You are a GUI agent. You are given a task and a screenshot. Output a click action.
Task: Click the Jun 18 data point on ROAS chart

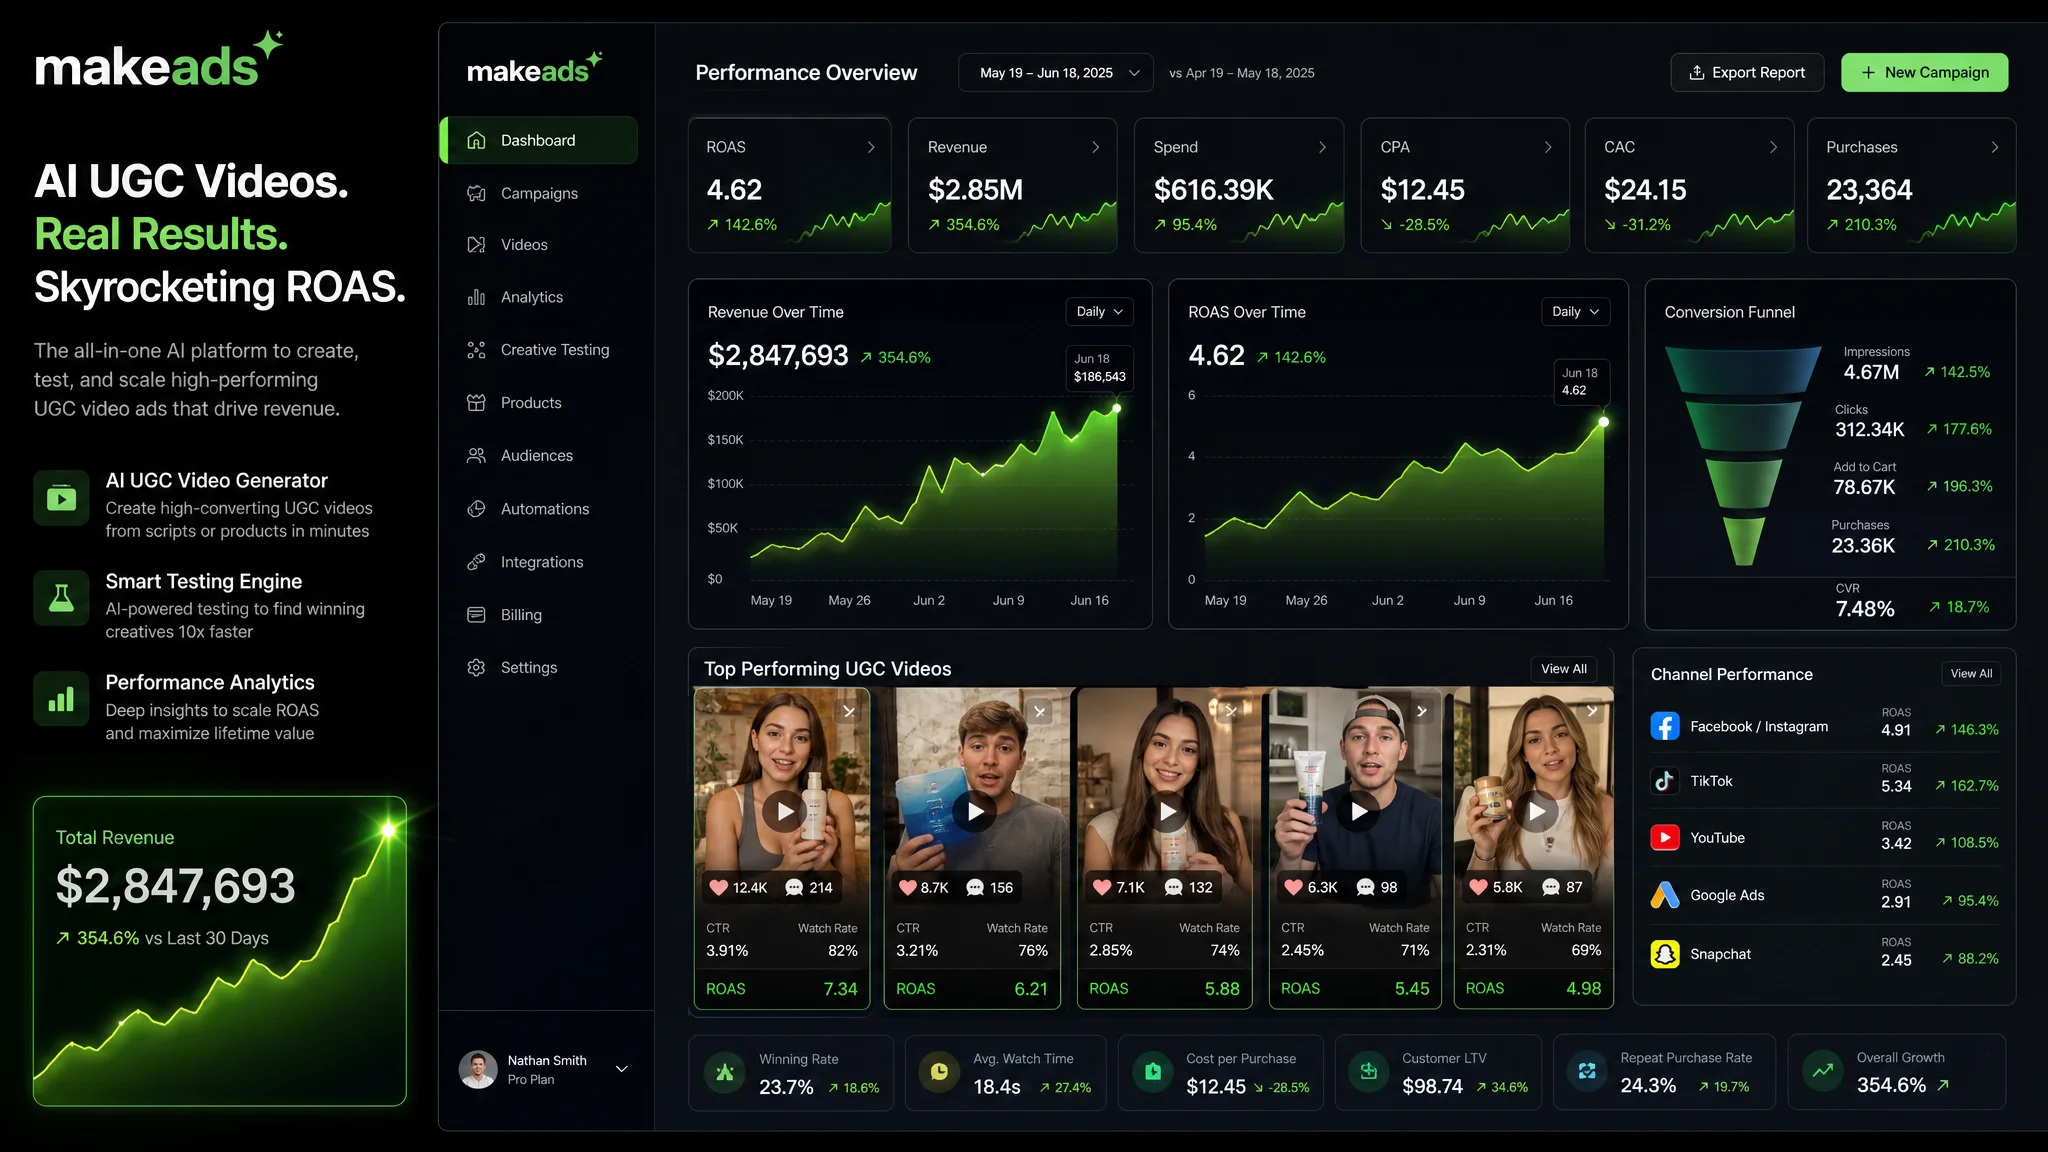pos(1604,422)
